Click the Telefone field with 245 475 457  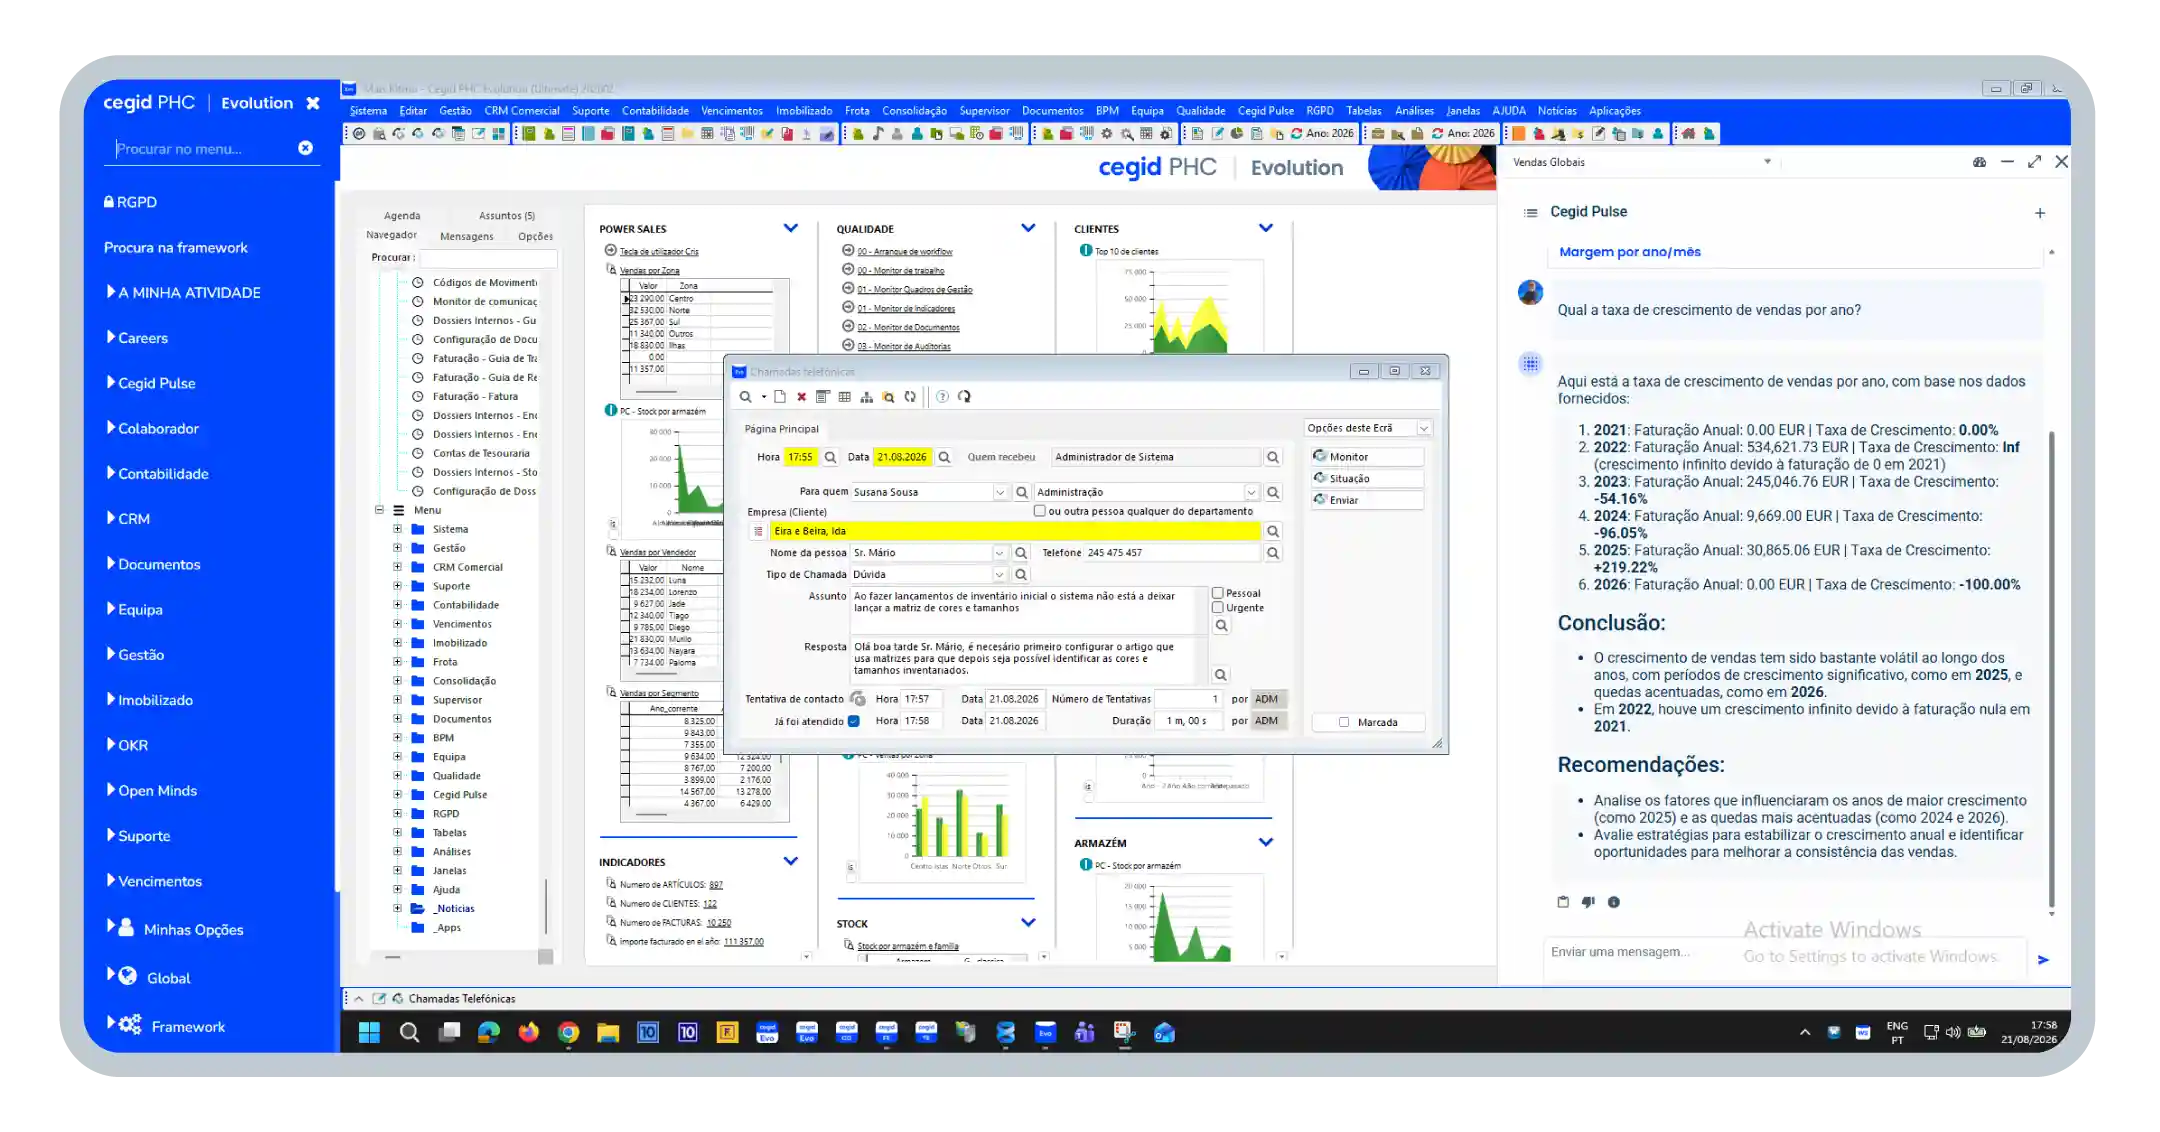click(1172, 553)
